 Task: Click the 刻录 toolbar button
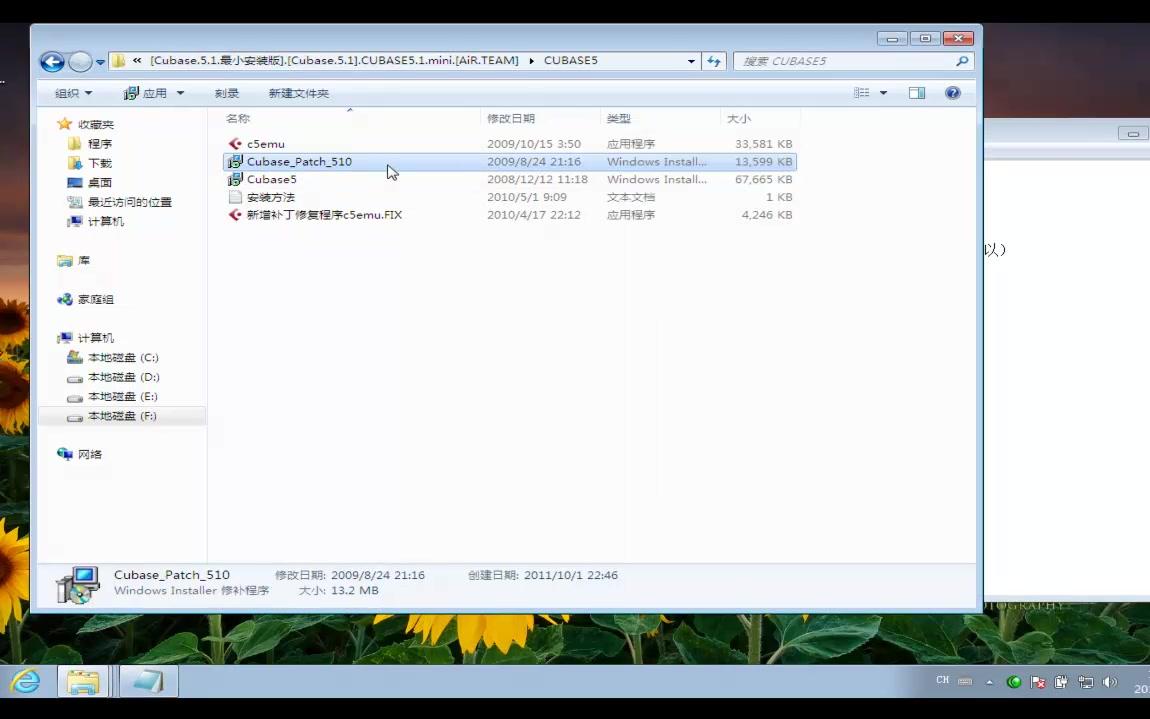[x=227, y=93]
